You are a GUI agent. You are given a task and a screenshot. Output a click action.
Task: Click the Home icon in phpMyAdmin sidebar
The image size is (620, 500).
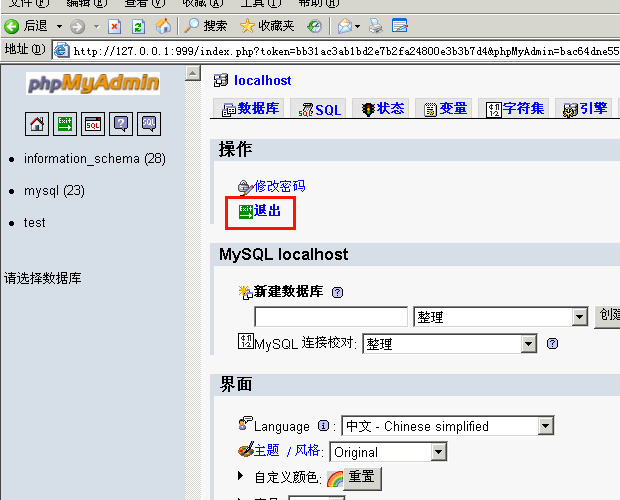pos(38,124)
